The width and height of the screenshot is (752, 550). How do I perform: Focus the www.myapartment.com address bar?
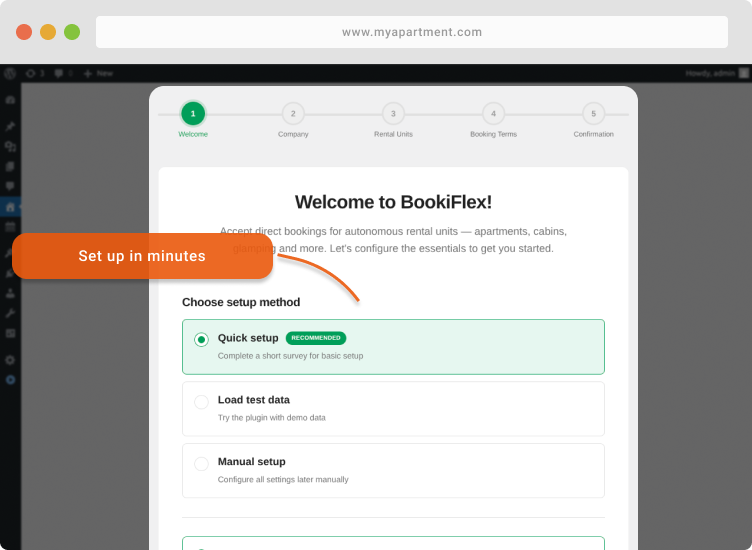[411, 32]
